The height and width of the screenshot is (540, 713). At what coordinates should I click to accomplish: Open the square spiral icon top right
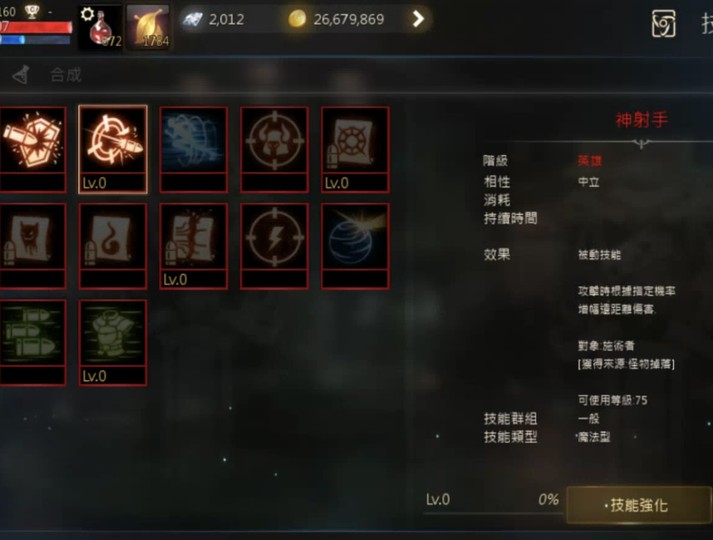pos(663,24)
